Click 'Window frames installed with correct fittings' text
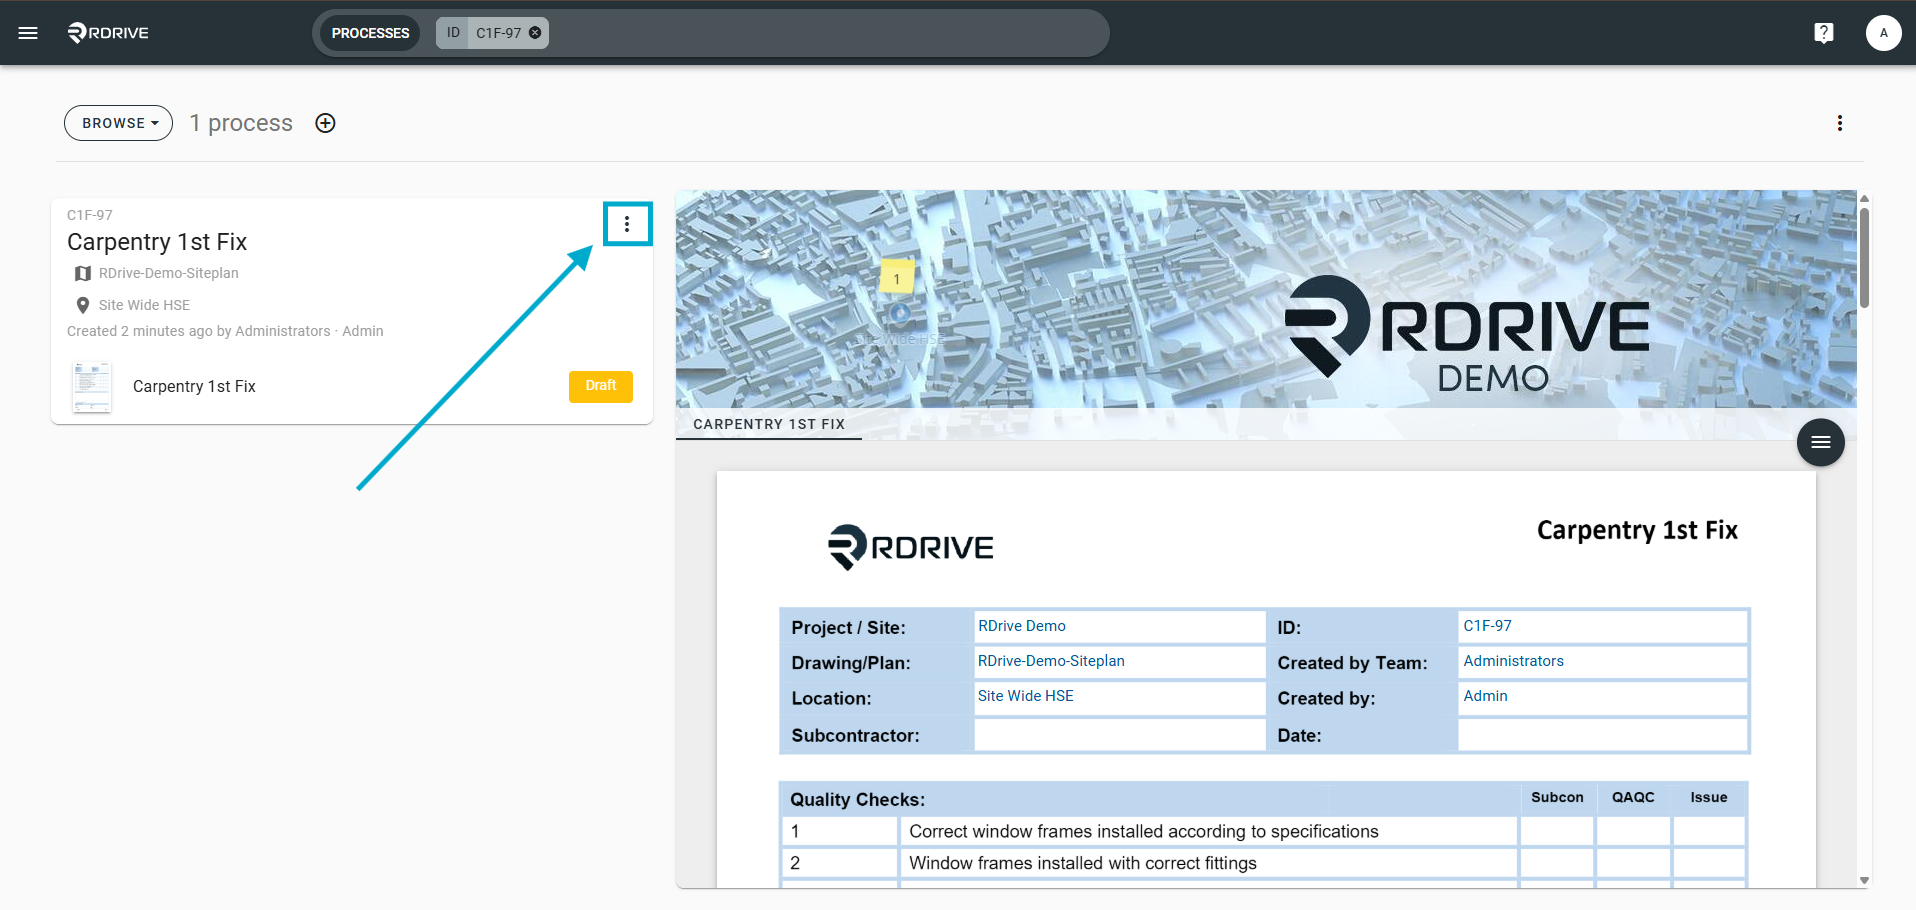 point(1083,863)
